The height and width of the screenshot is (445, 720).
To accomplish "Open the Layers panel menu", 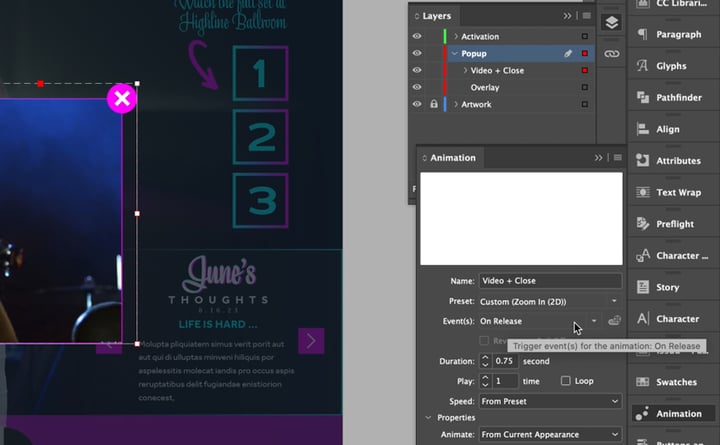I will (586, 16).
